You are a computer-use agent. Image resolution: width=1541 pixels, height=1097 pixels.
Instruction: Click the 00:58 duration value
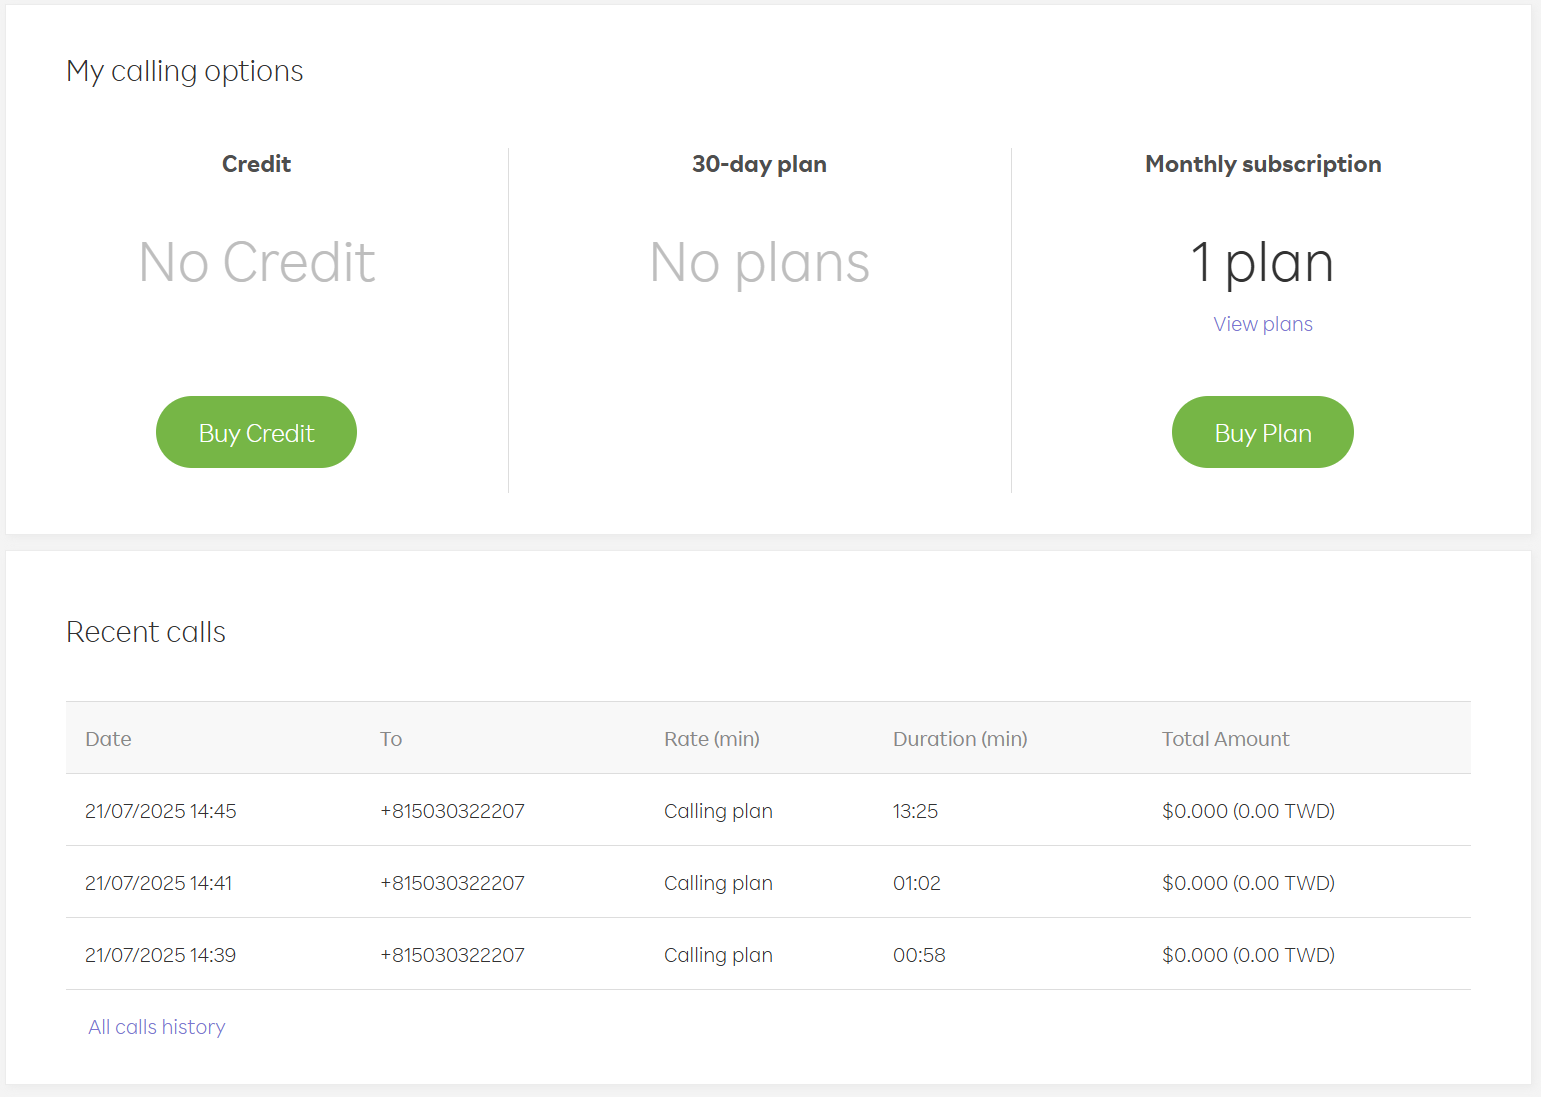919,955
